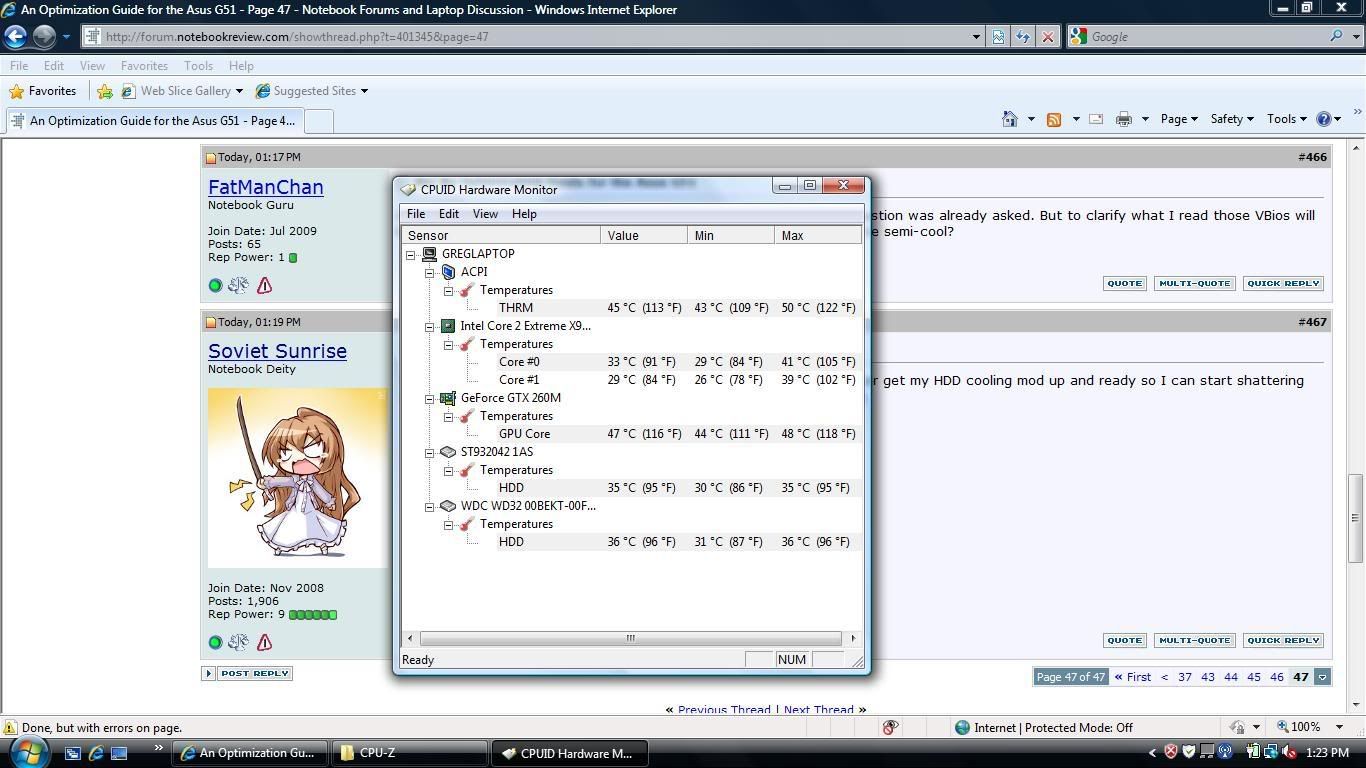Click Soviet Sunrise's reputation scales icon

pos(238,642)
